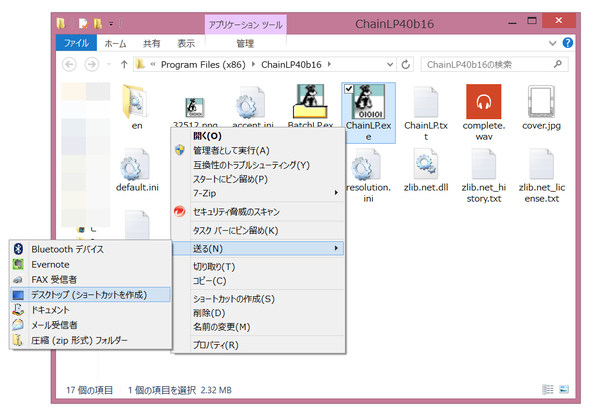Choose プロパティ(R) in context menu
Image resolution: width=600 pixels, height=416 pixels.
coord(258,345)
